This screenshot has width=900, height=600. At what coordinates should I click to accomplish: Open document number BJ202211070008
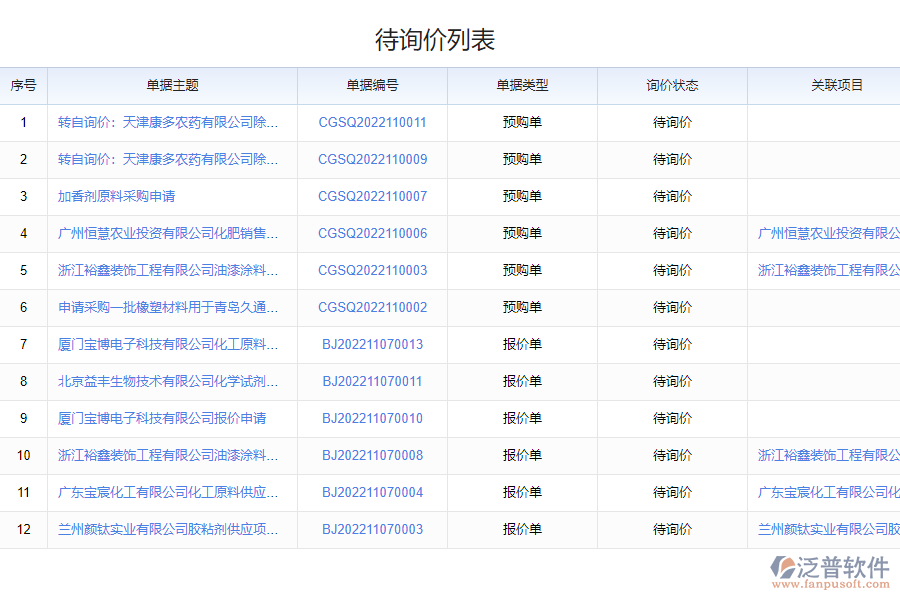372,456
